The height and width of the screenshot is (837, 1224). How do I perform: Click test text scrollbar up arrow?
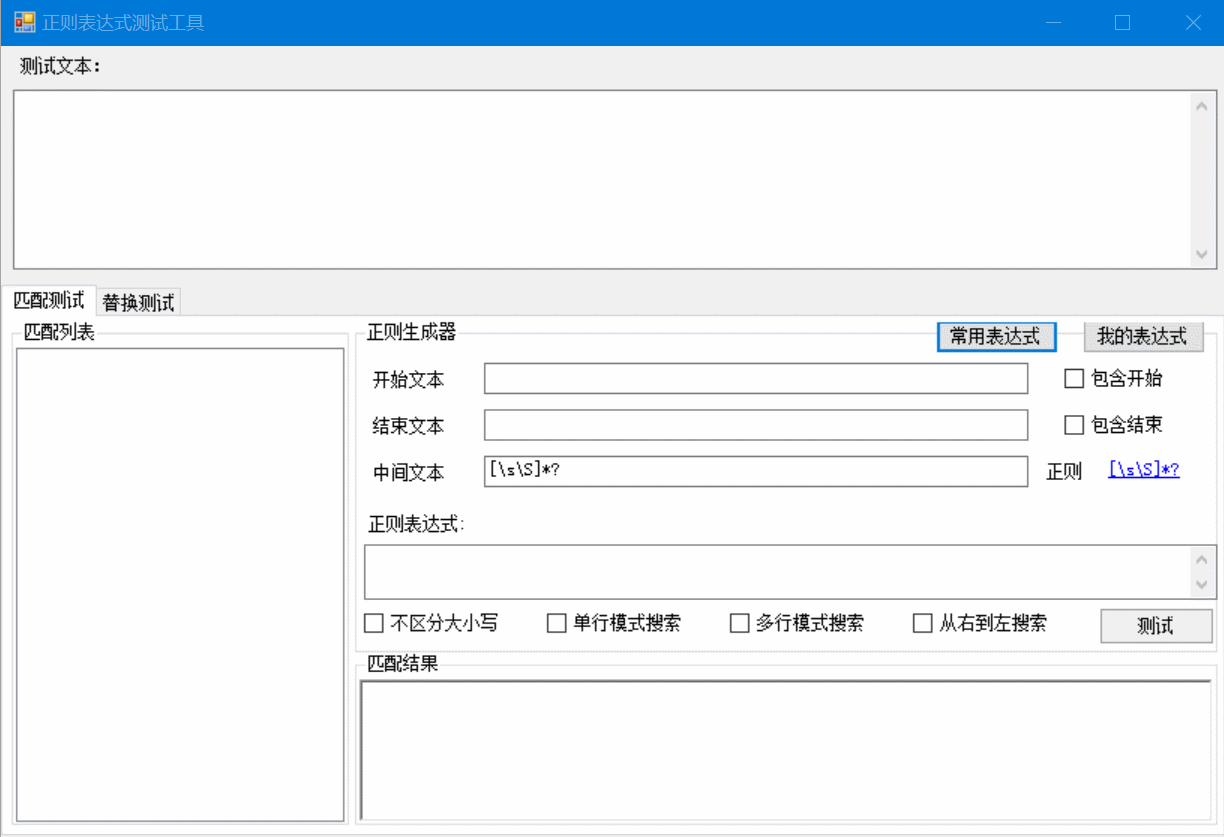tap(1201, 106)
